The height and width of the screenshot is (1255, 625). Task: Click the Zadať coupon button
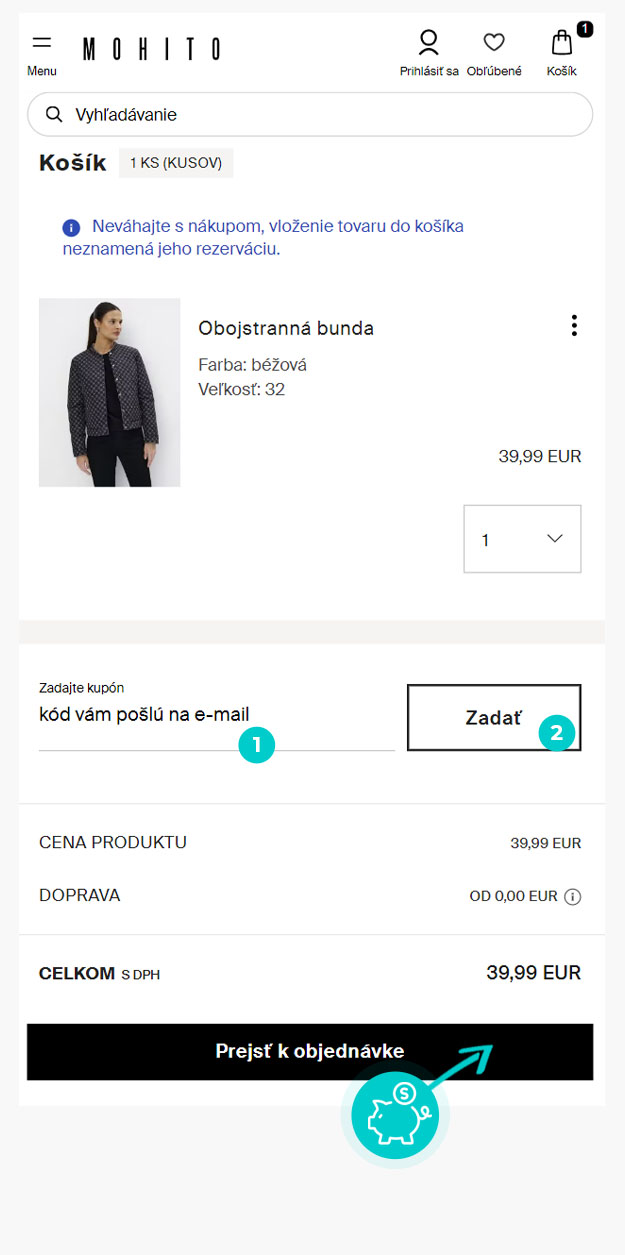click(493, 717)
